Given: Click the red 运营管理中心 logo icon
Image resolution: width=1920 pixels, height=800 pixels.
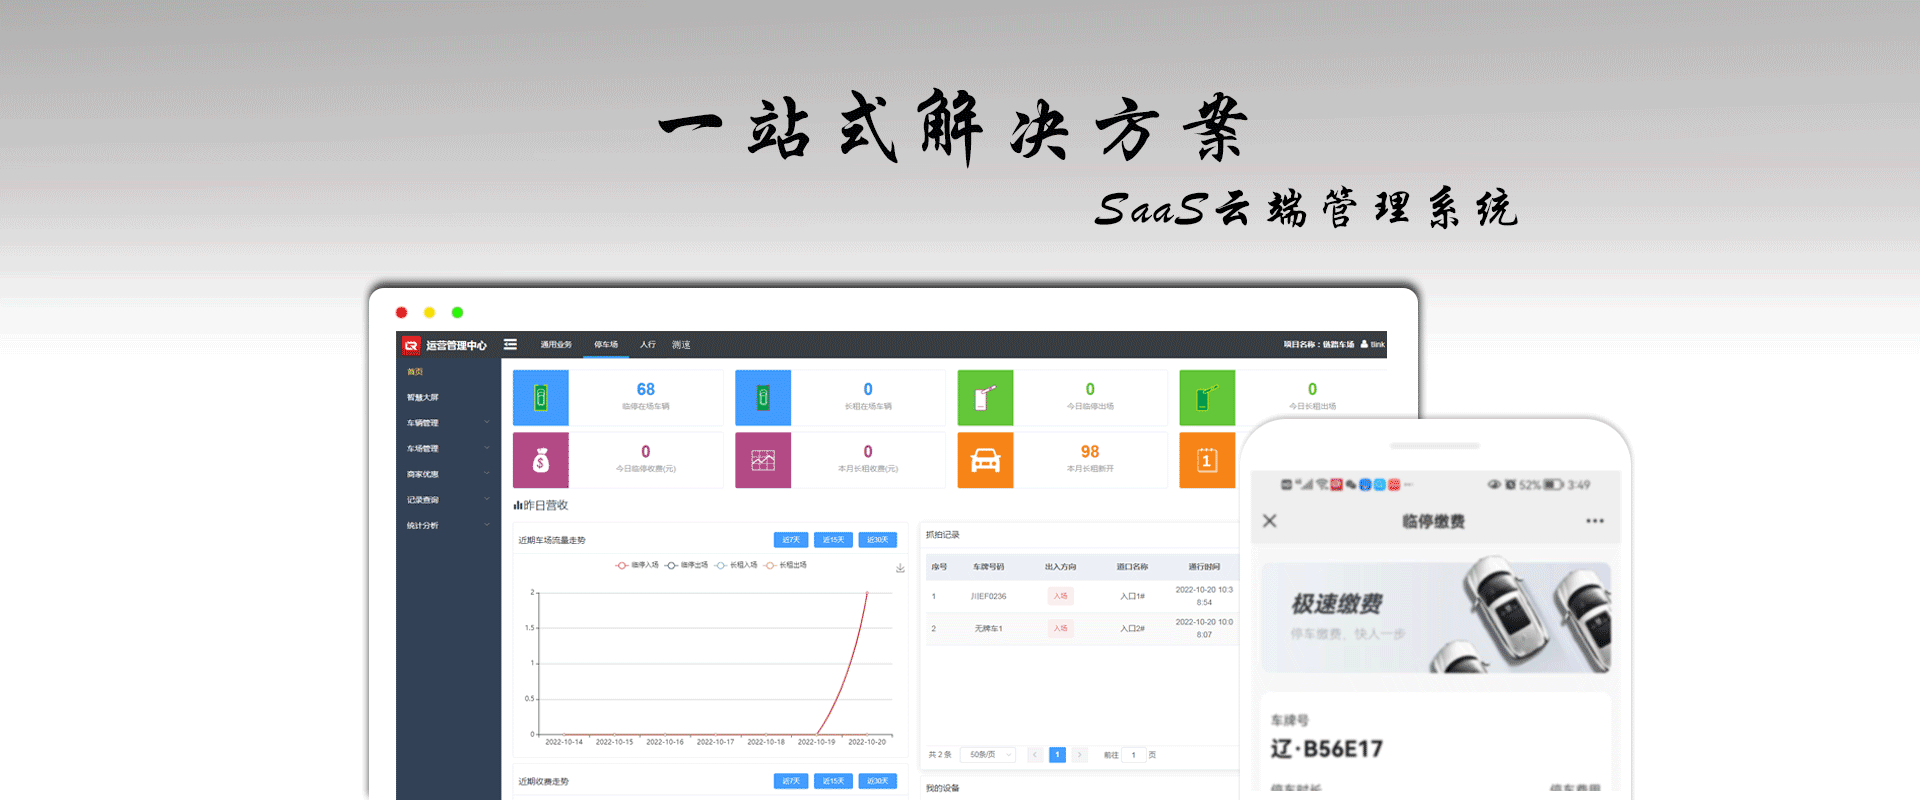Looking at the screenshot, I should (411, 345).
